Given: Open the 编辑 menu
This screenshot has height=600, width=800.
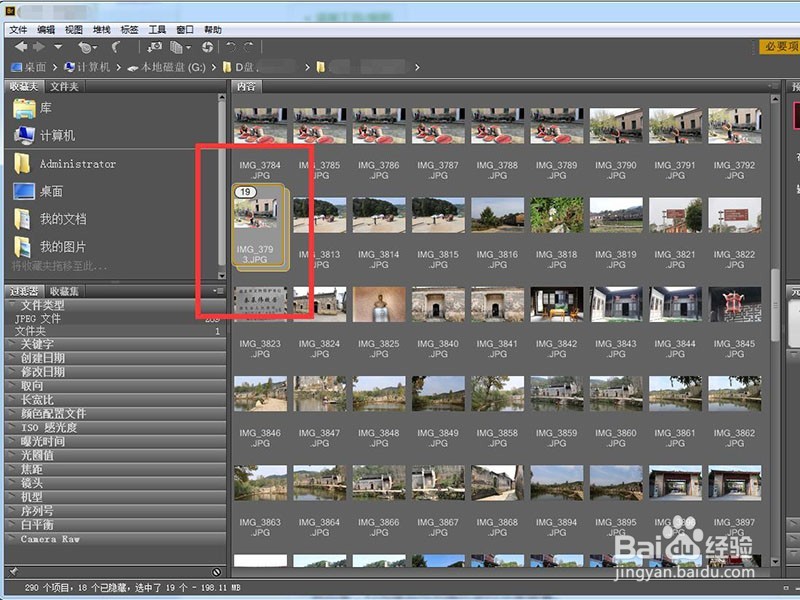Looking at the screenshot, I should click(x=46, y=30).
